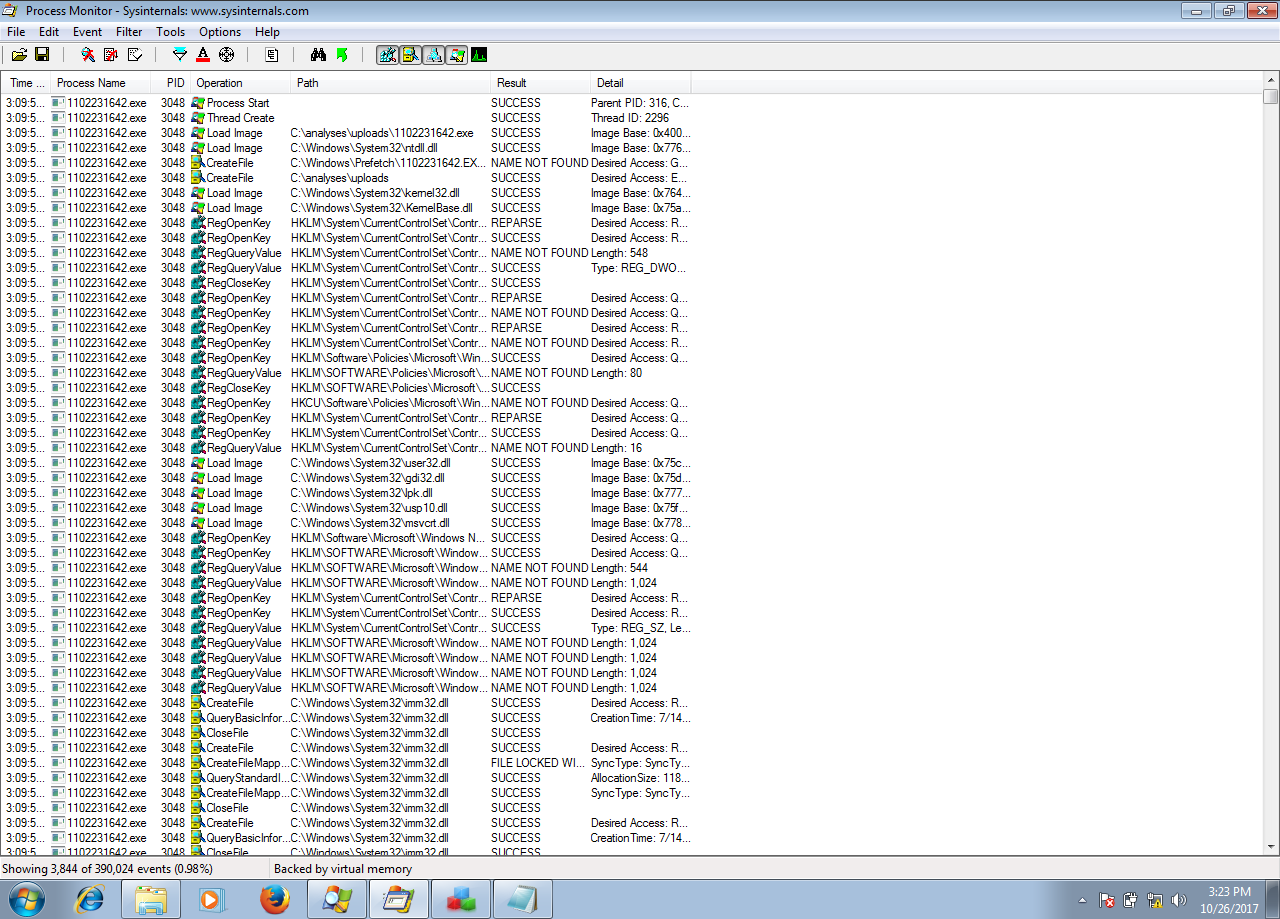
Task: Click the Backed by virtual memory status
Action: pyautogui.click(x=343, y=869)
